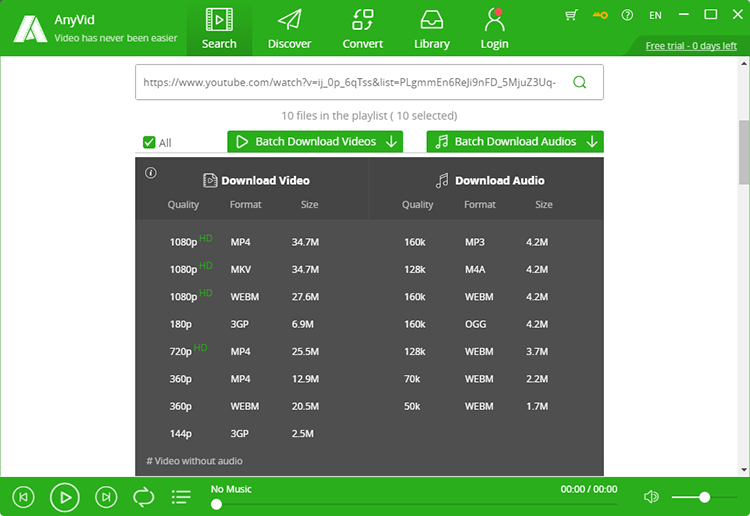Toggle the repeat loop icon
Screen dimensions: 750x516
tap(143, 497)
